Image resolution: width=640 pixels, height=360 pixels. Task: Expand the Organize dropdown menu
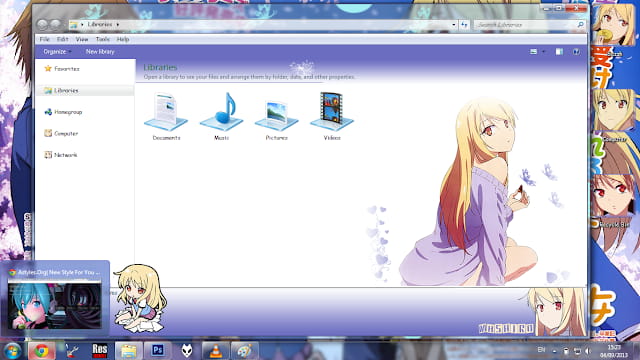pyautogui.click(x=57, y=52)
